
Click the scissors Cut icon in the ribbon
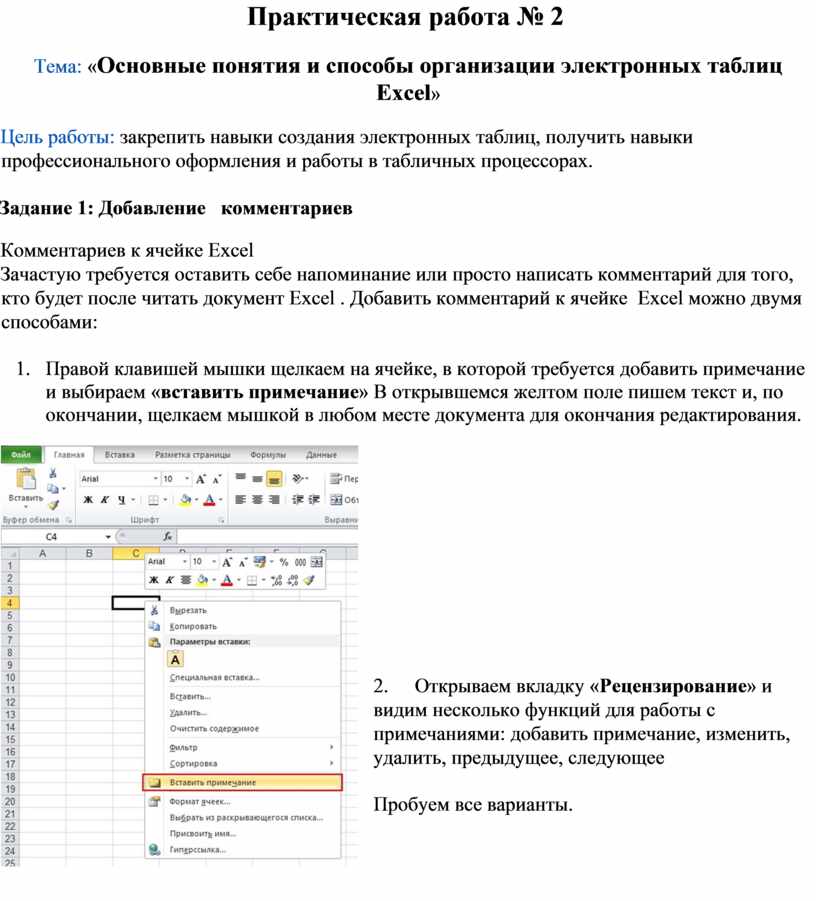pos(53,473)
